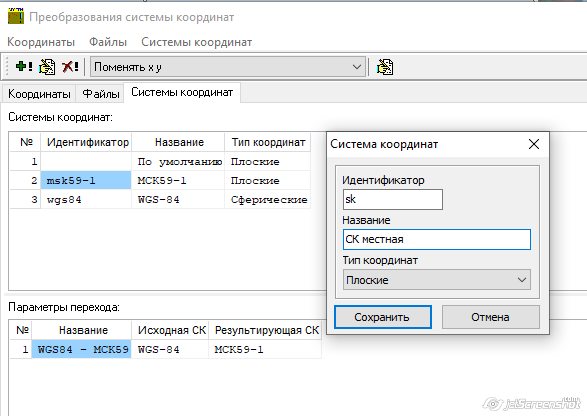
Task: Close the Система координат dialog
Action: 533,144
